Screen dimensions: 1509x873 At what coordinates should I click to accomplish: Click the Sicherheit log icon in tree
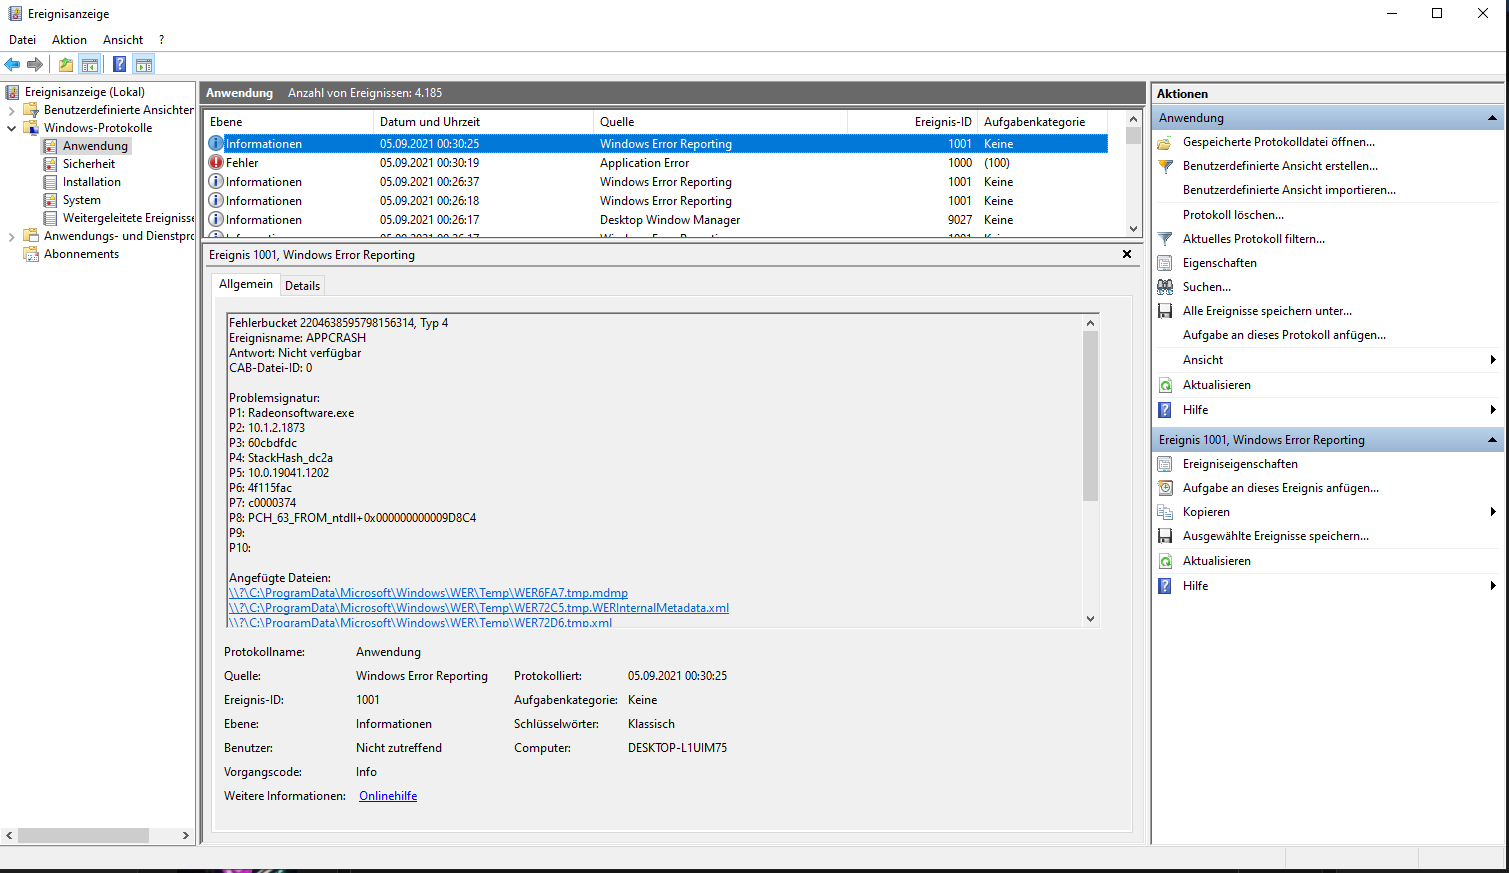click(x=50, y=164)
